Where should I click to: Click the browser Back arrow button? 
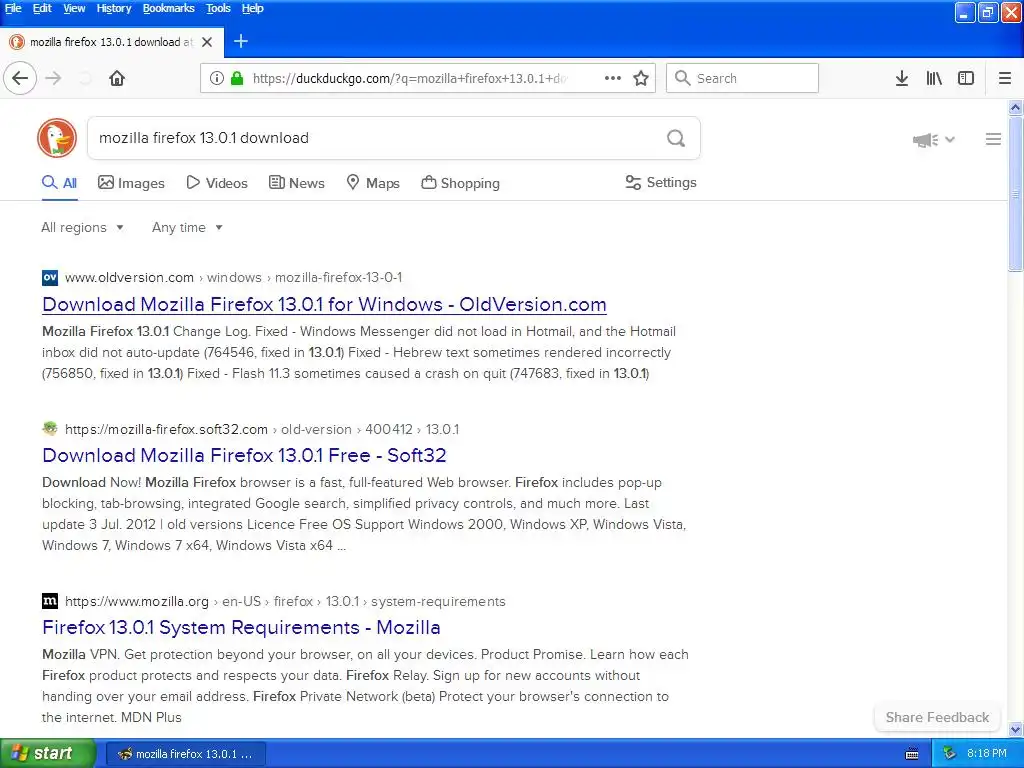tap(20, 78)
